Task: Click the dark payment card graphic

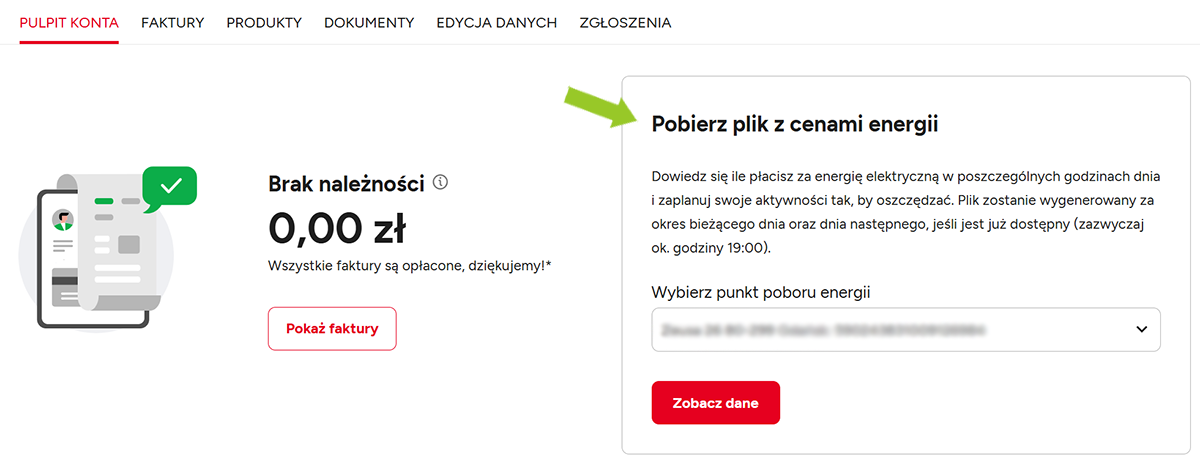Action: 65,283
